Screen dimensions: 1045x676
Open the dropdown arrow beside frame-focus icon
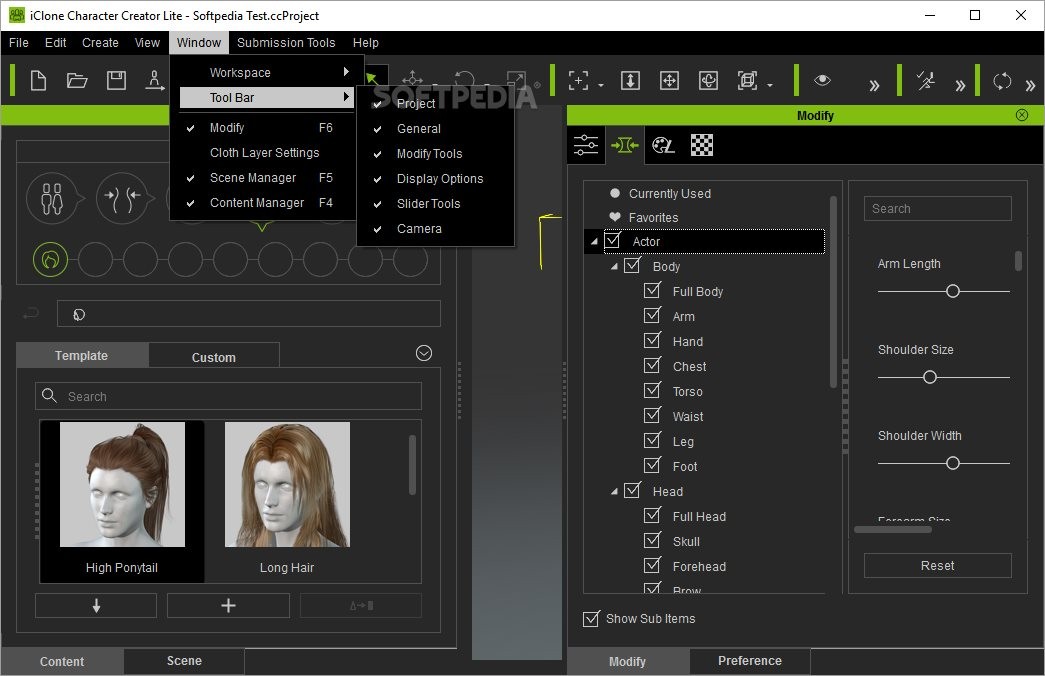600,85
